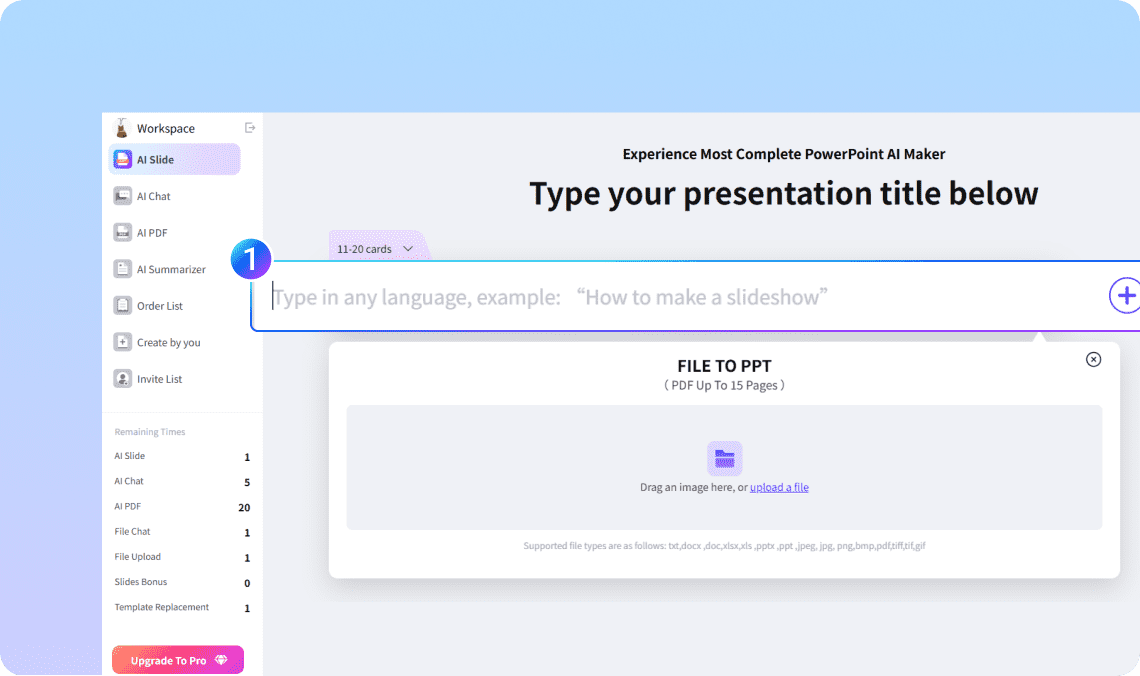Click the AI Slide sidebar icon
The height and width of the screenshot is (676, 1140).
(122, 160)
